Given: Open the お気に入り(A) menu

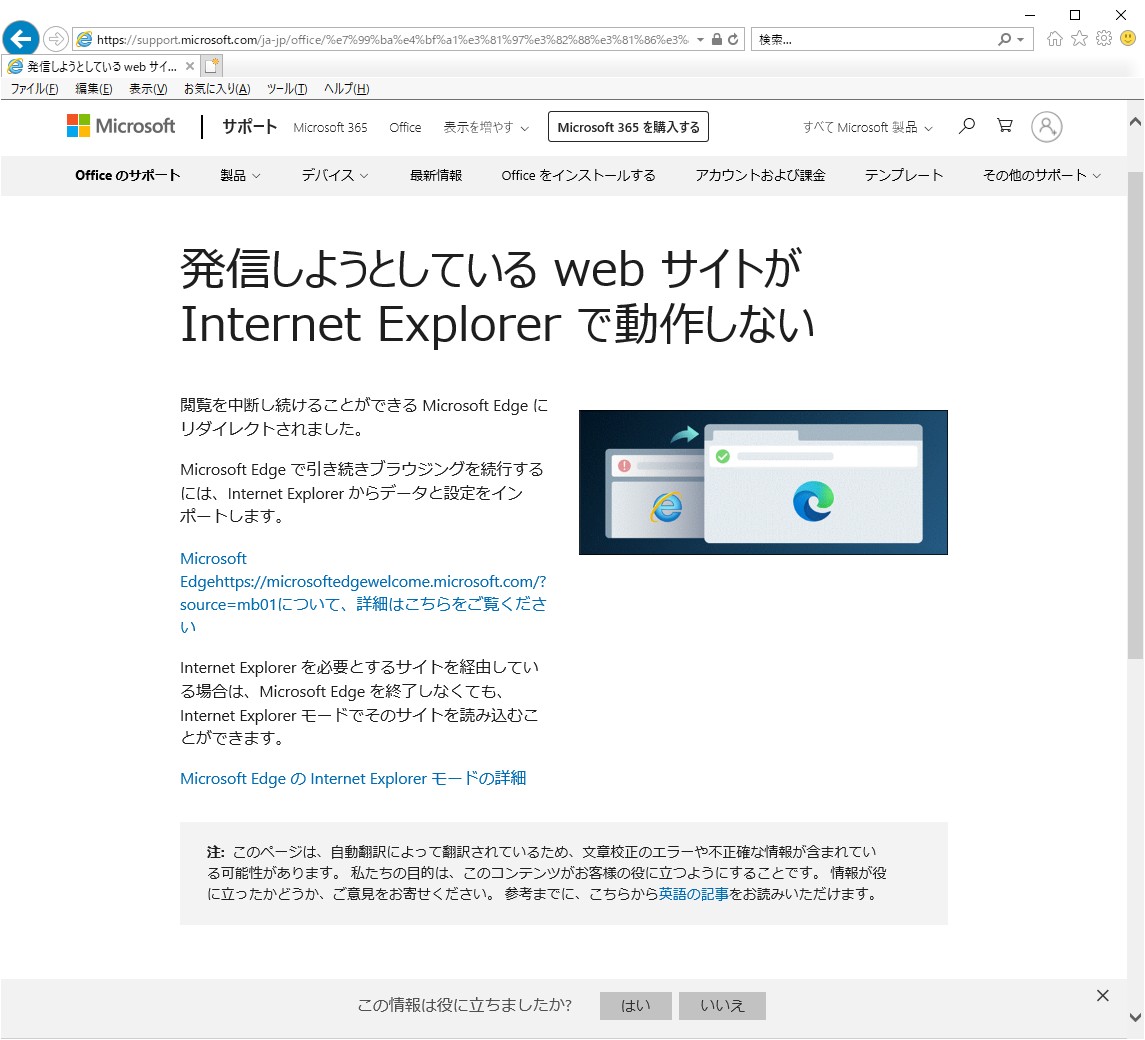Looking at the screenshot, I should 217,89.
